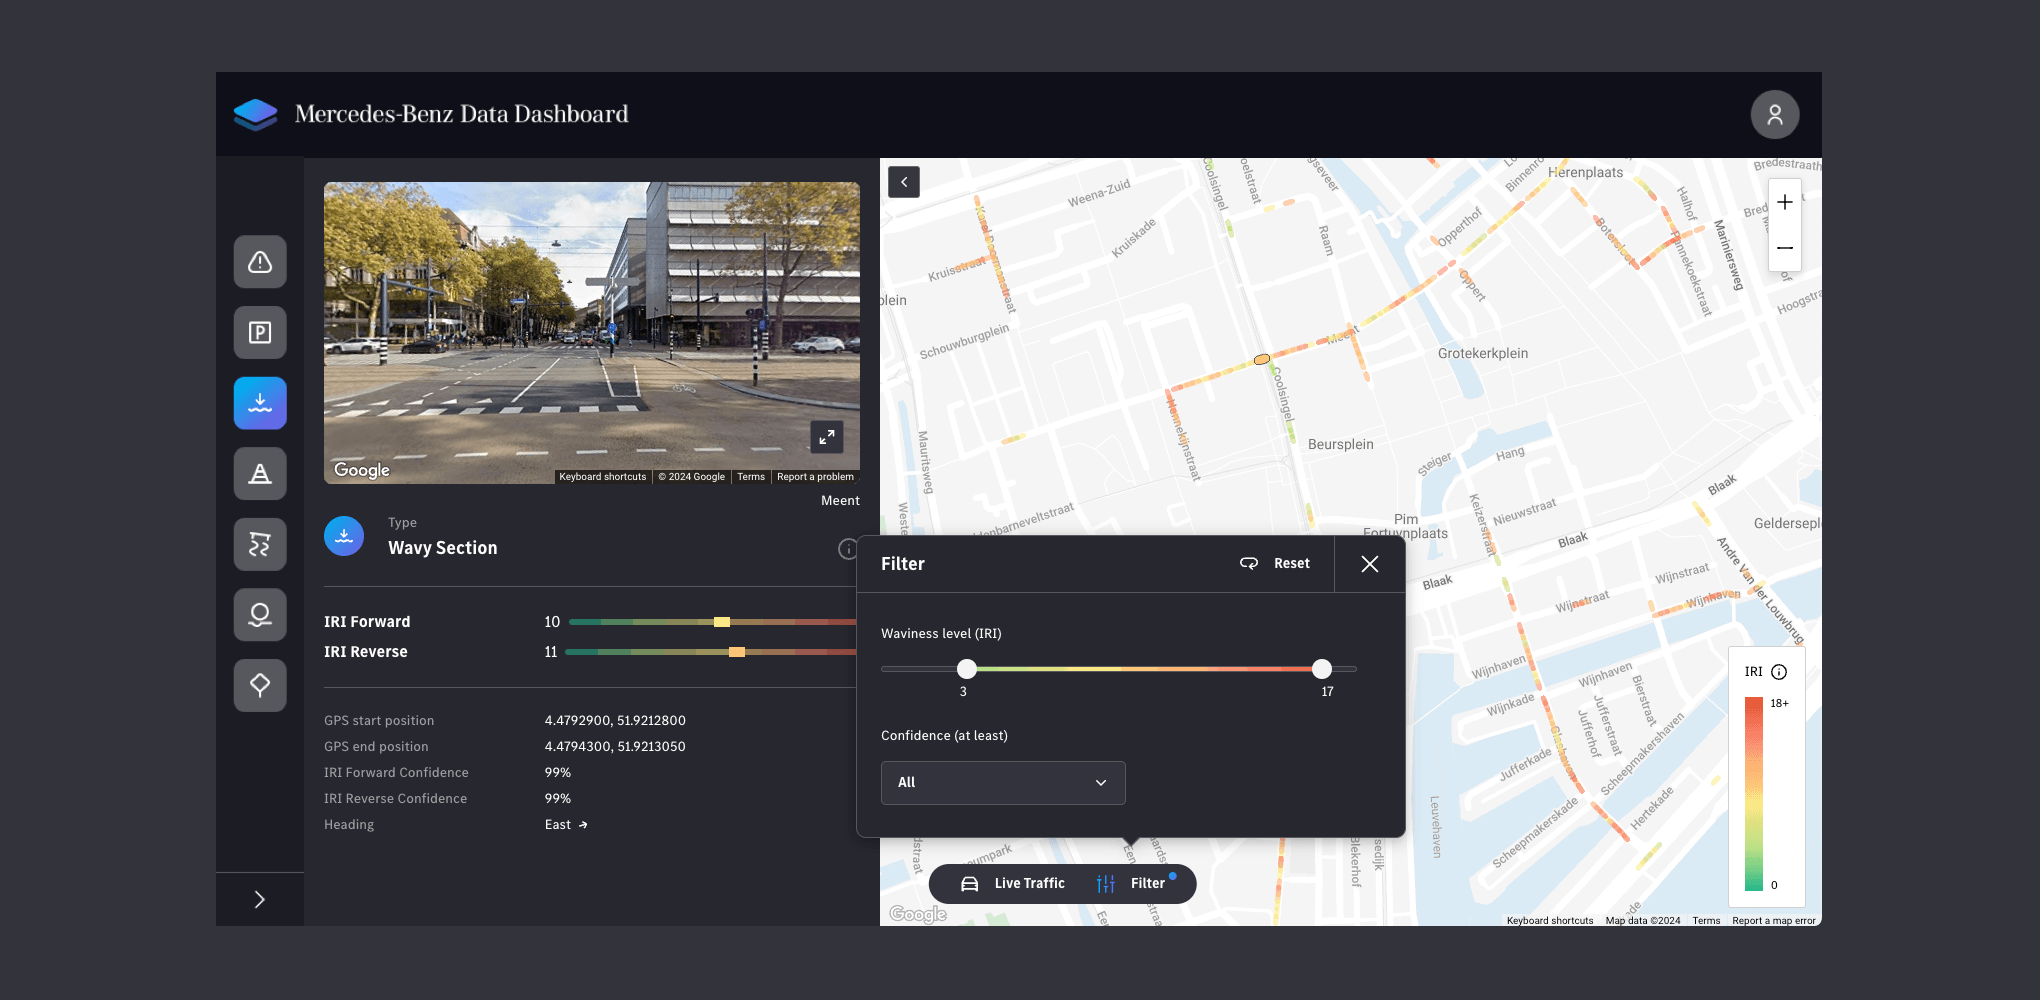Toggle Live Traffic on the map
The height and width of the screenshot is (1000, 2040).
[1013, 884]
